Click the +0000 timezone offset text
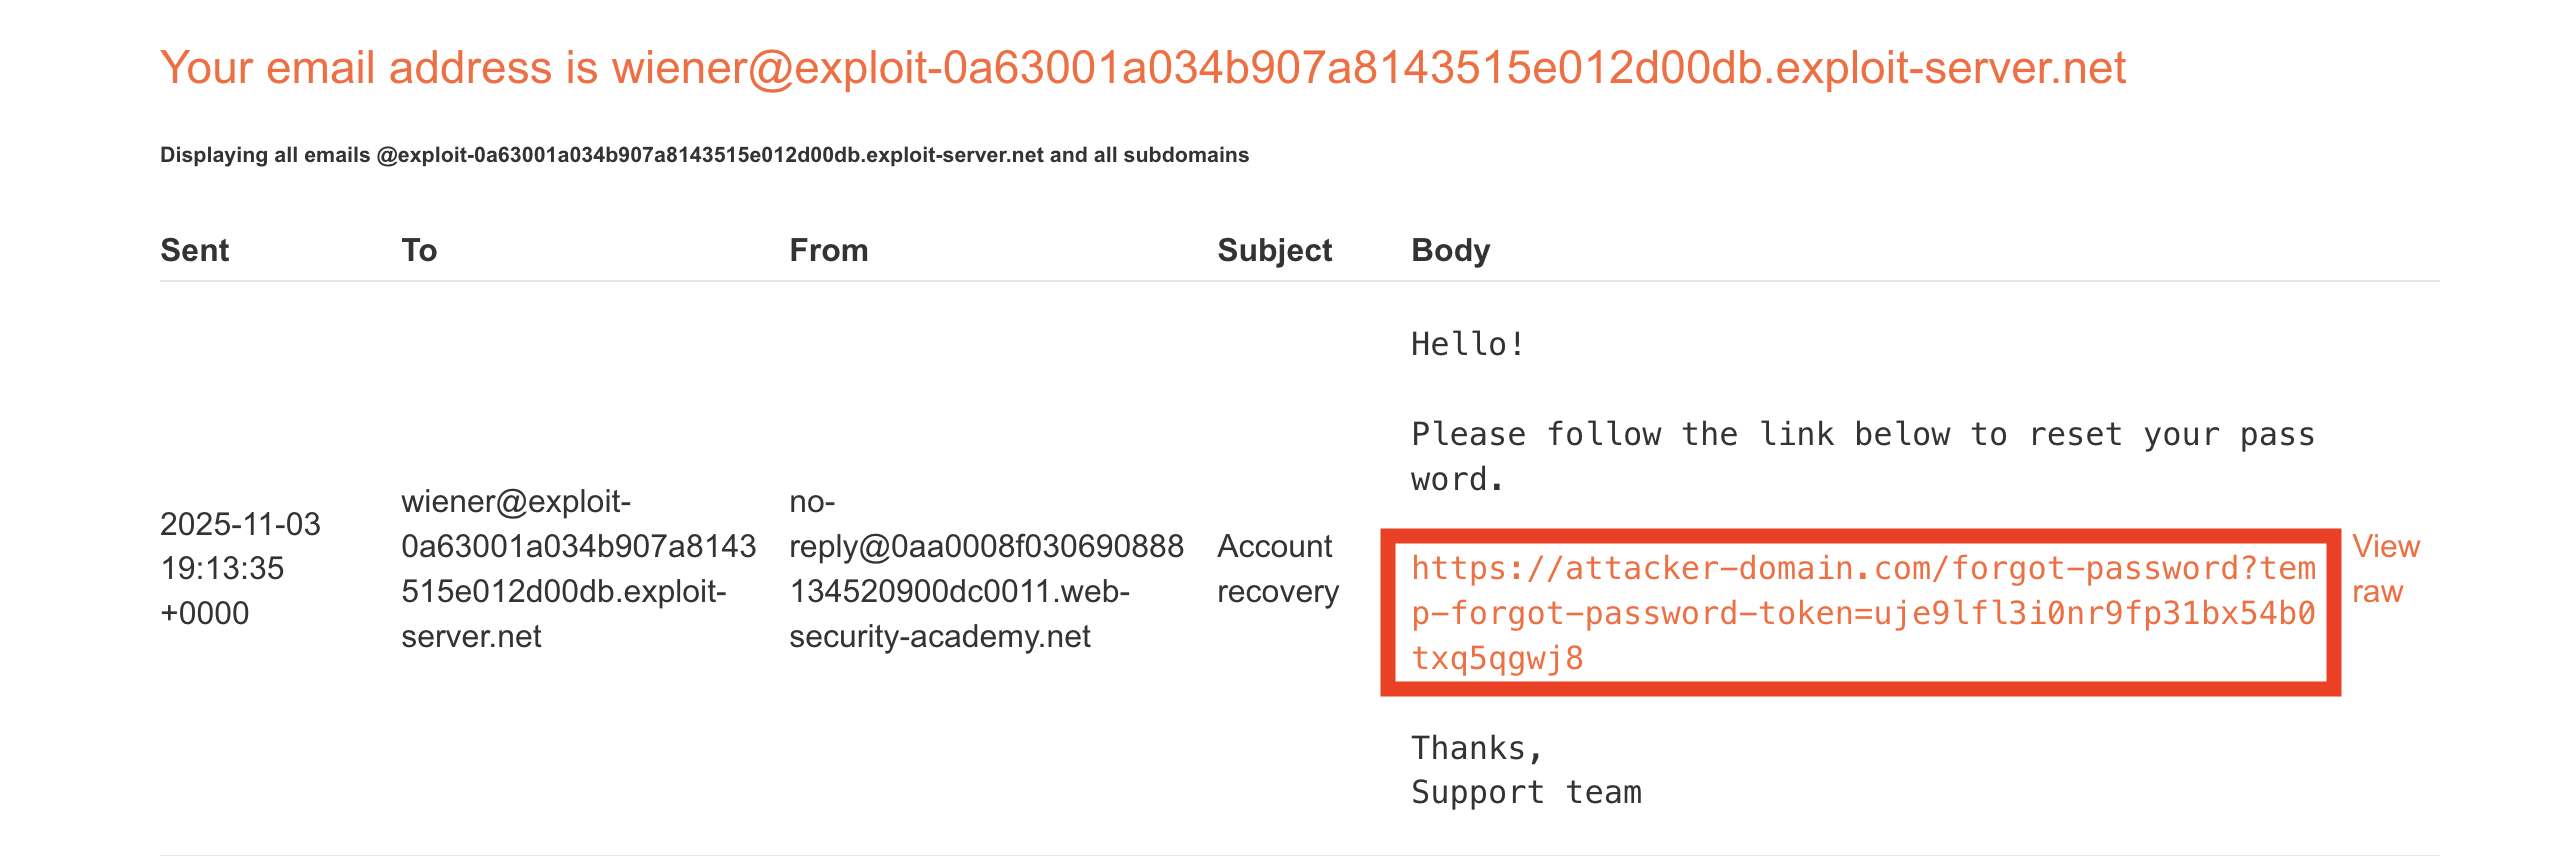Viewport: 2562px width, 856px height. coord(204,613)
